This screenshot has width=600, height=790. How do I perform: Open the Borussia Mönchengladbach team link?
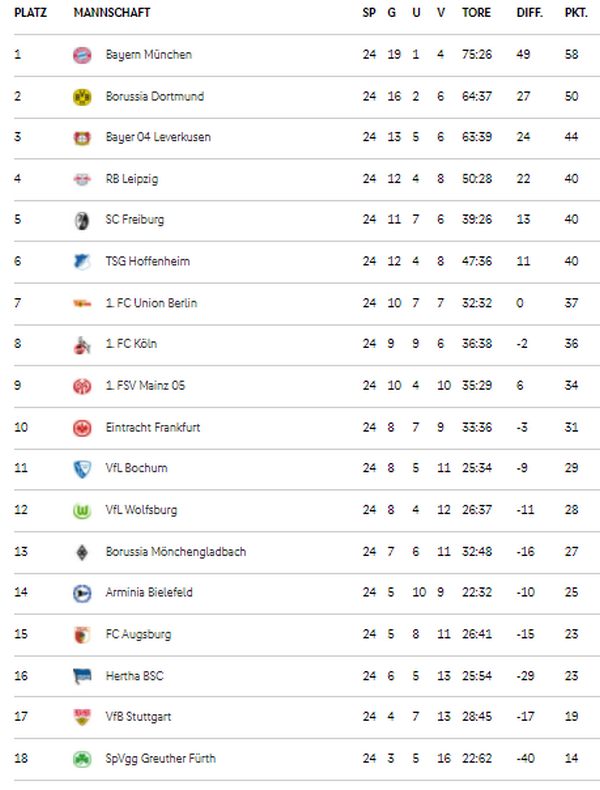(x=176, y=552)
